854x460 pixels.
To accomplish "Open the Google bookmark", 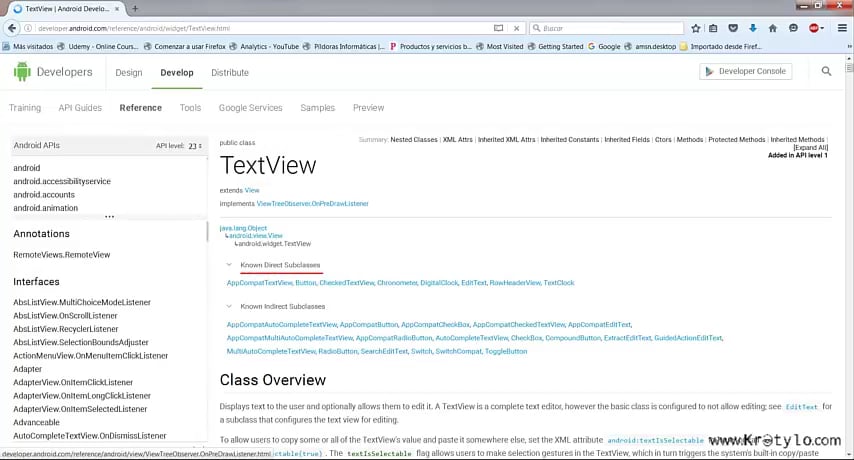I will point(604,46).
